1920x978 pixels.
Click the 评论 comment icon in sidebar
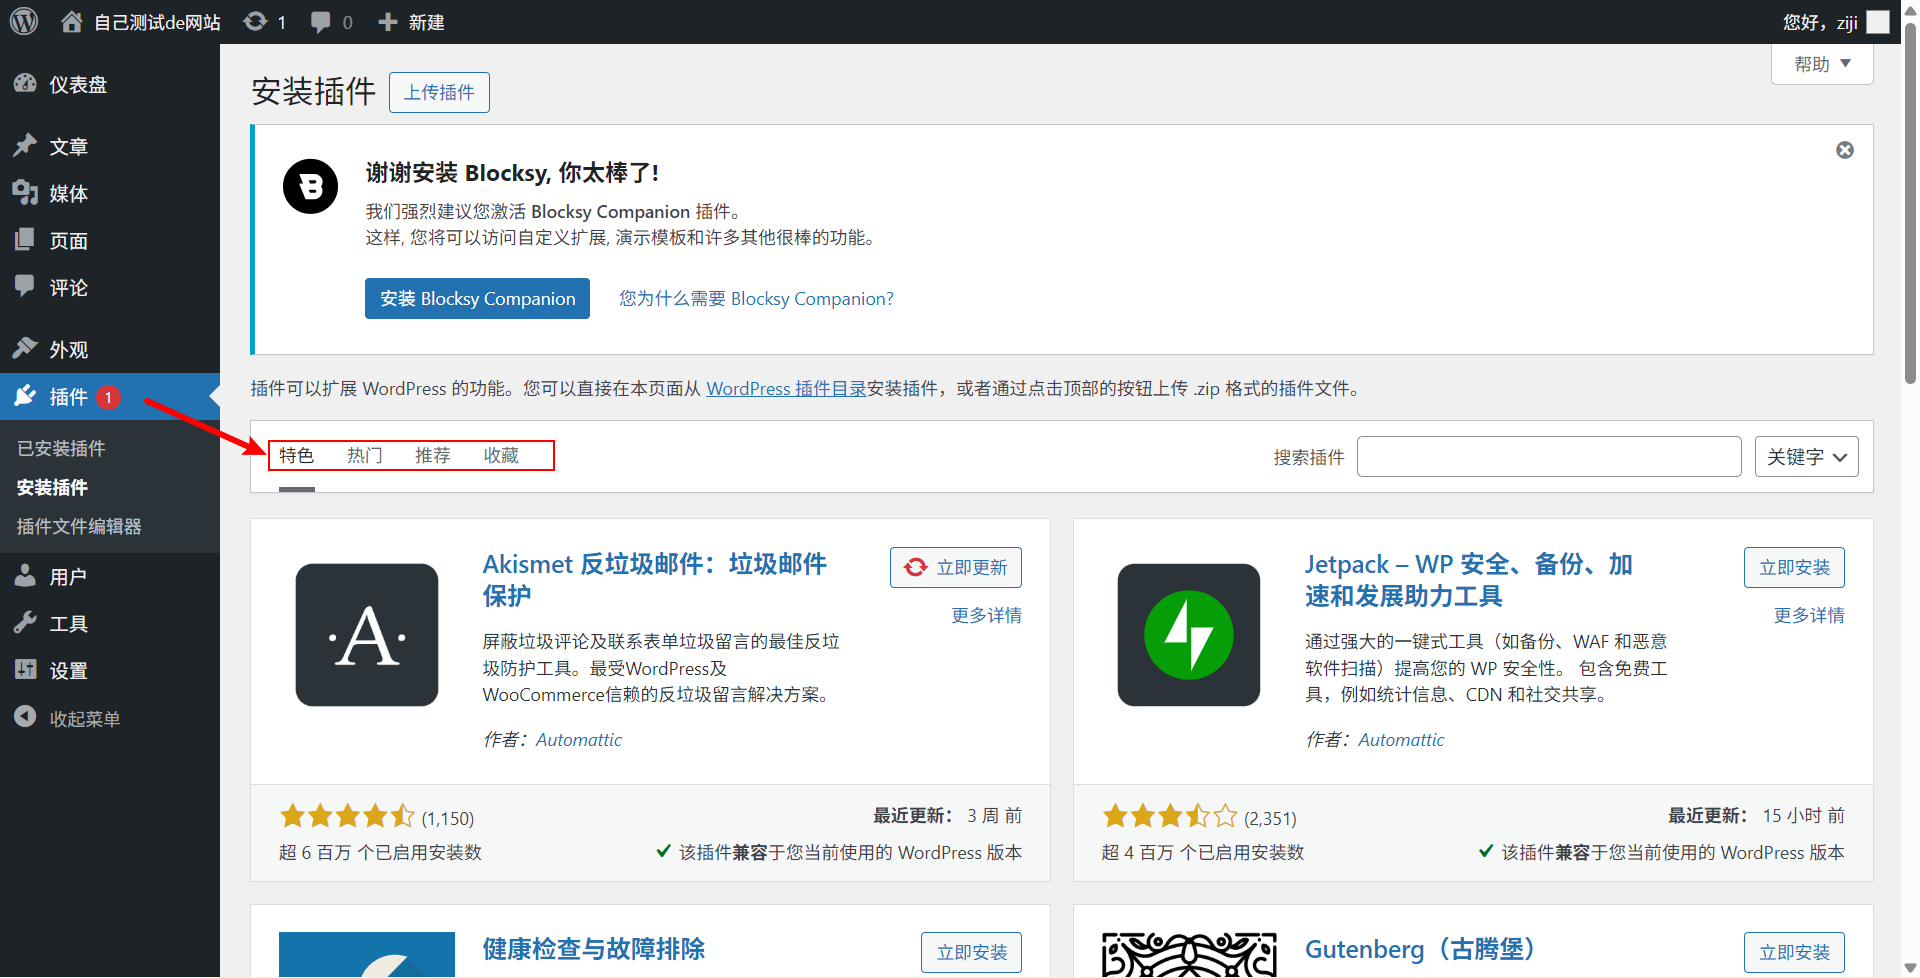(25, 287)
